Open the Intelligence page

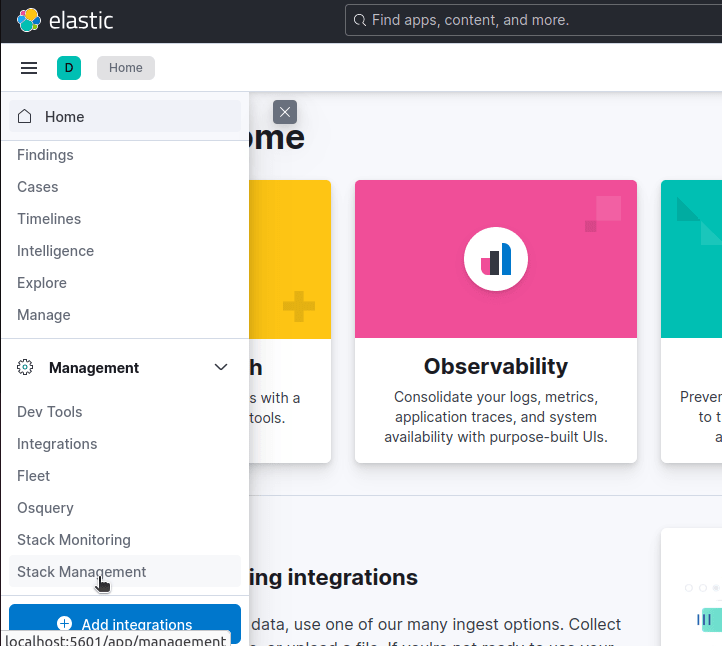(55, 251)
